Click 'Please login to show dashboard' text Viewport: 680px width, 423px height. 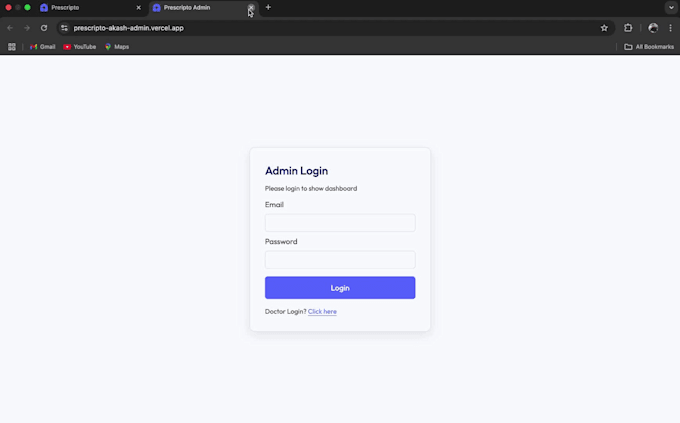point(311,188)
